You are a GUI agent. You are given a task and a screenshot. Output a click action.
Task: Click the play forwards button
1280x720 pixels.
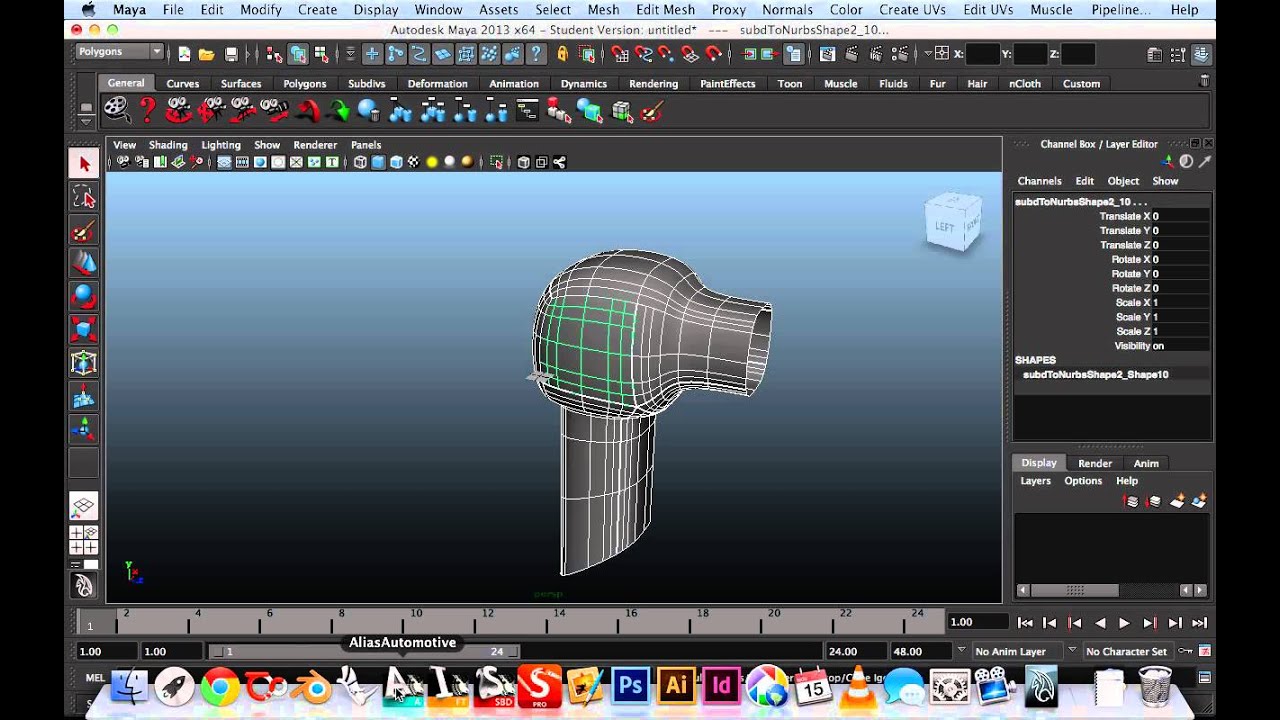click(x=1124, y=622)
